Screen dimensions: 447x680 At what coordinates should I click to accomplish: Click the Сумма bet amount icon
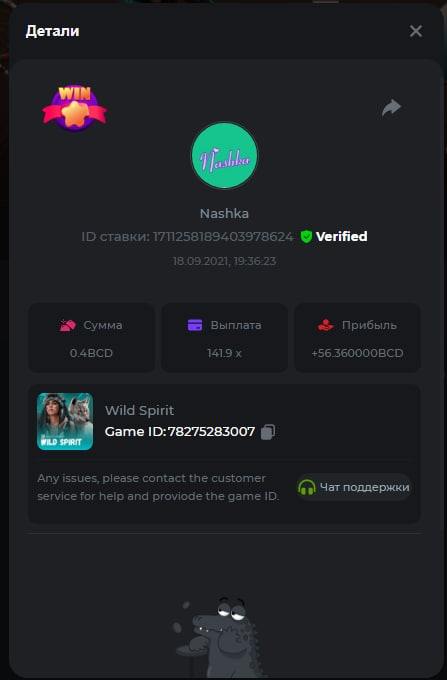pos(68,325)
